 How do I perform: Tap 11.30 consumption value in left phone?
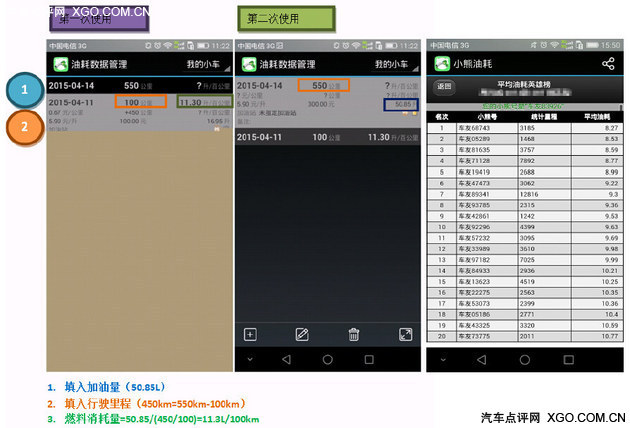pyautogui.click(x=205, y=102)
